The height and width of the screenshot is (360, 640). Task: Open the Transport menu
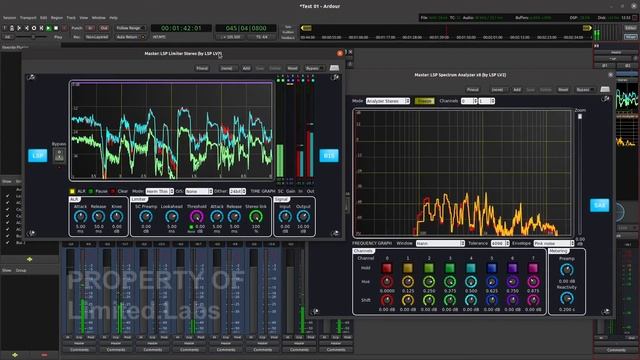28,18
